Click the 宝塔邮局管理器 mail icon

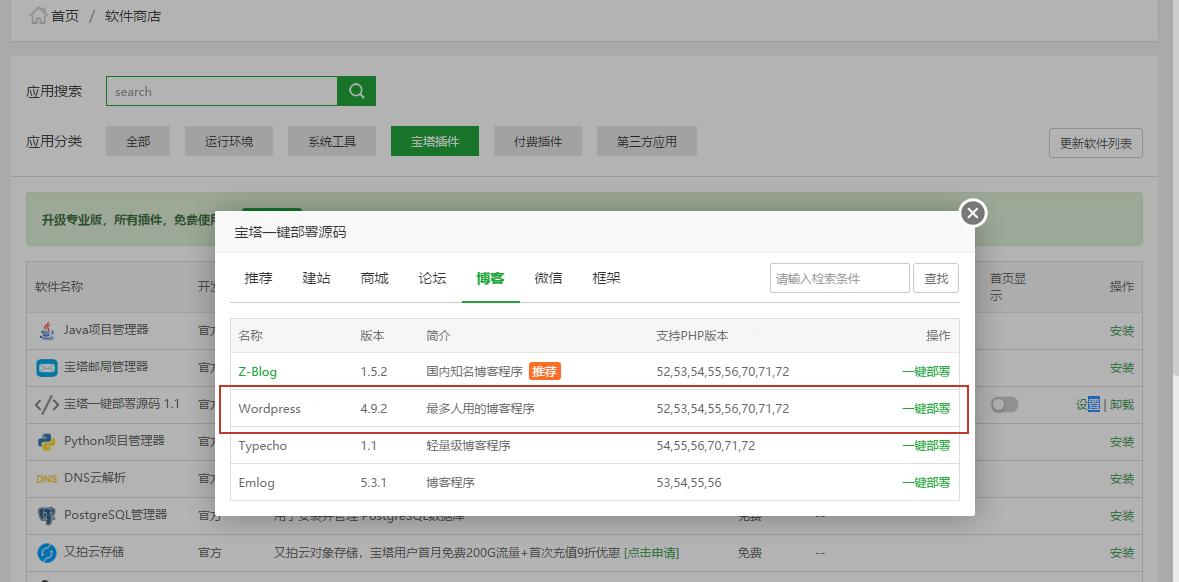point(47,367)
